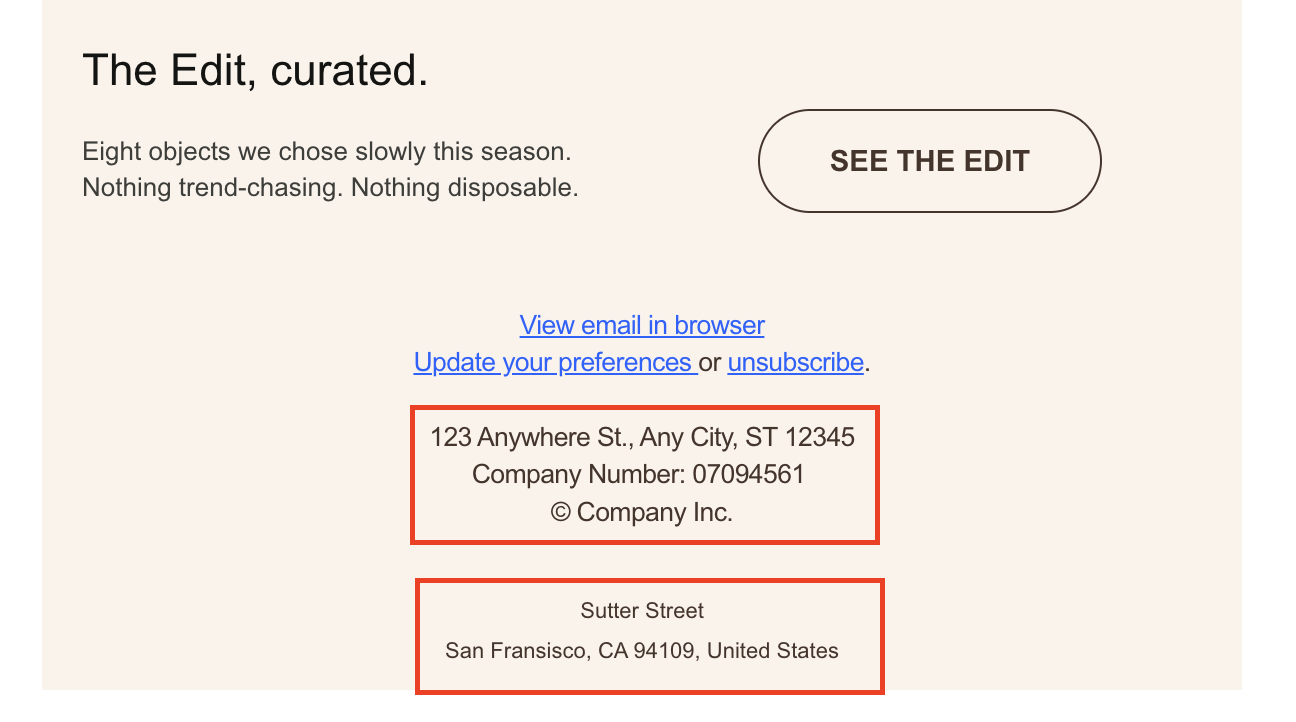Open the View email in browser link
Image resolution: width=1296 pixels, height=722 pixels.
pyautogui.click(x=642, y=325)
